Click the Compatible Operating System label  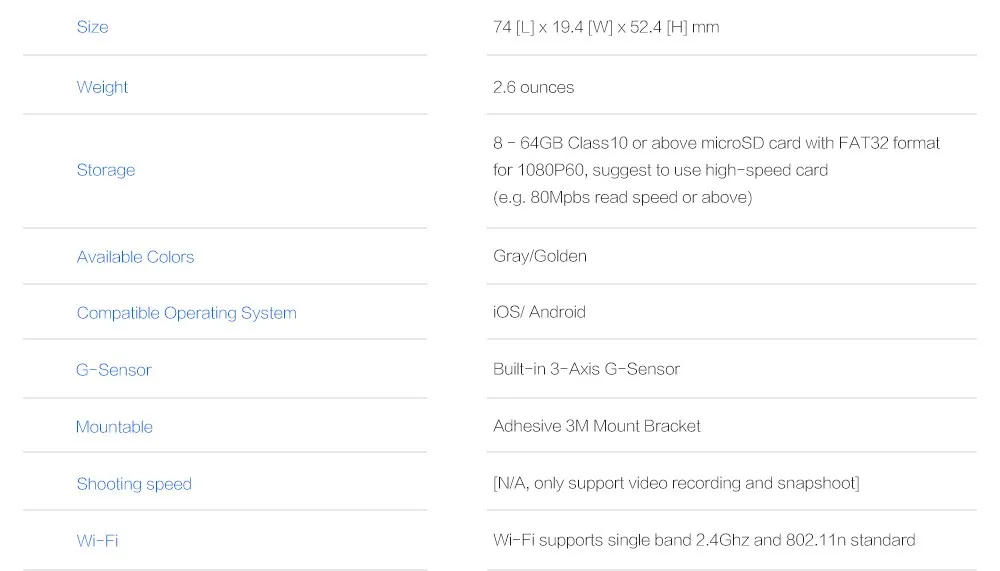[x=186, y=313]
